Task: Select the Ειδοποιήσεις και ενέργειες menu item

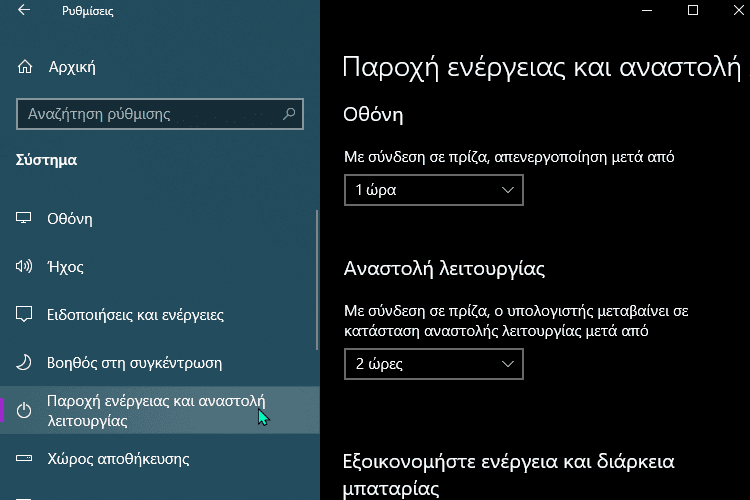Action: tap(160, 314)
